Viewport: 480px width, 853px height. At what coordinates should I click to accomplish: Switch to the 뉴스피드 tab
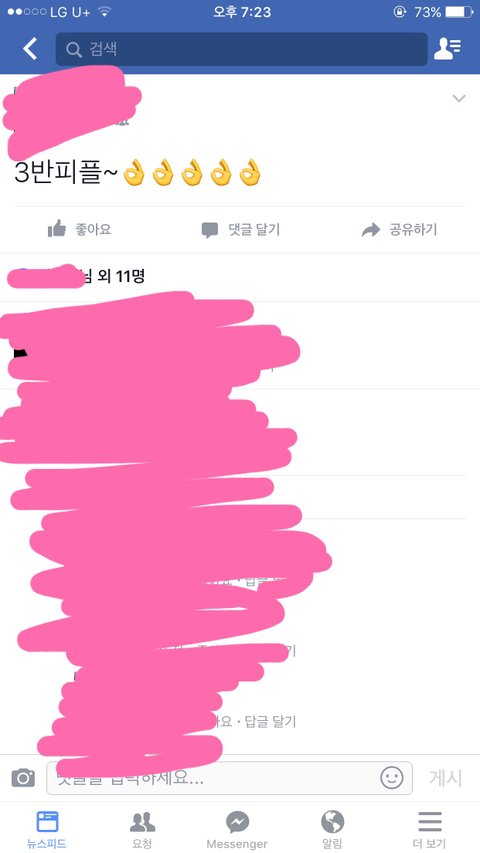click(47, 830)
